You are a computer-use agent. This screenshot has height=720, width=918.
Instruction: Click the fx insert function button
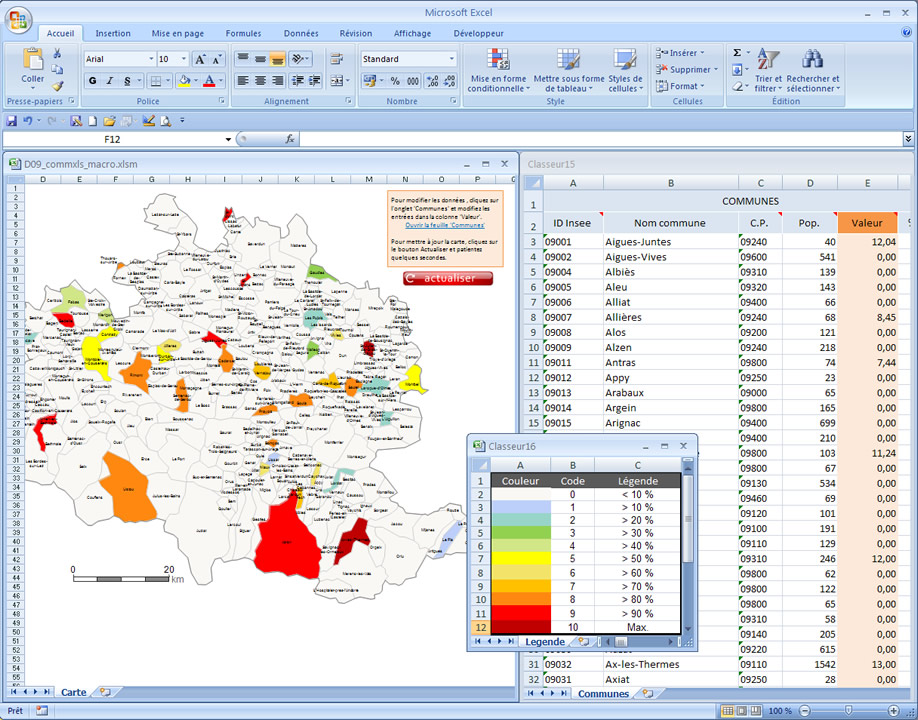point(289,139)
